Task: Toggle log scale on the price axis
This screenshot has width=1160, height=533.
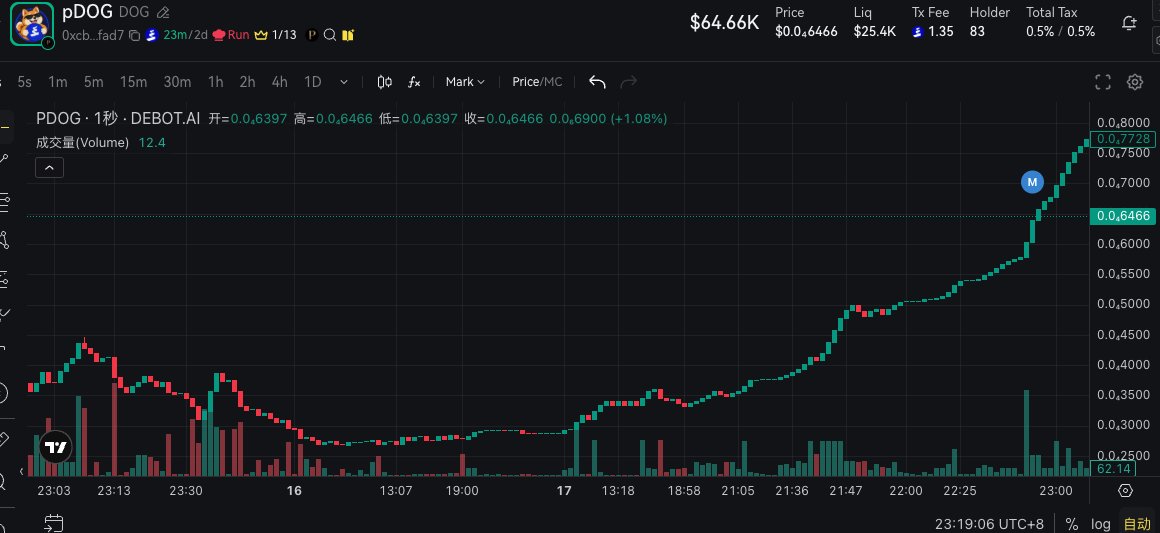Action: (1102, 524)
